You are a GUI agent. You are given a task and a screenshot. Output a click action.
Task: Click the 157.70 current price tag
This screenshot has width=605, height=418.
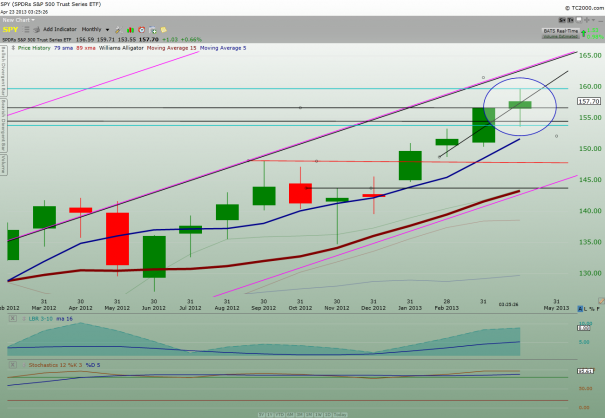(x=589, y=102)
